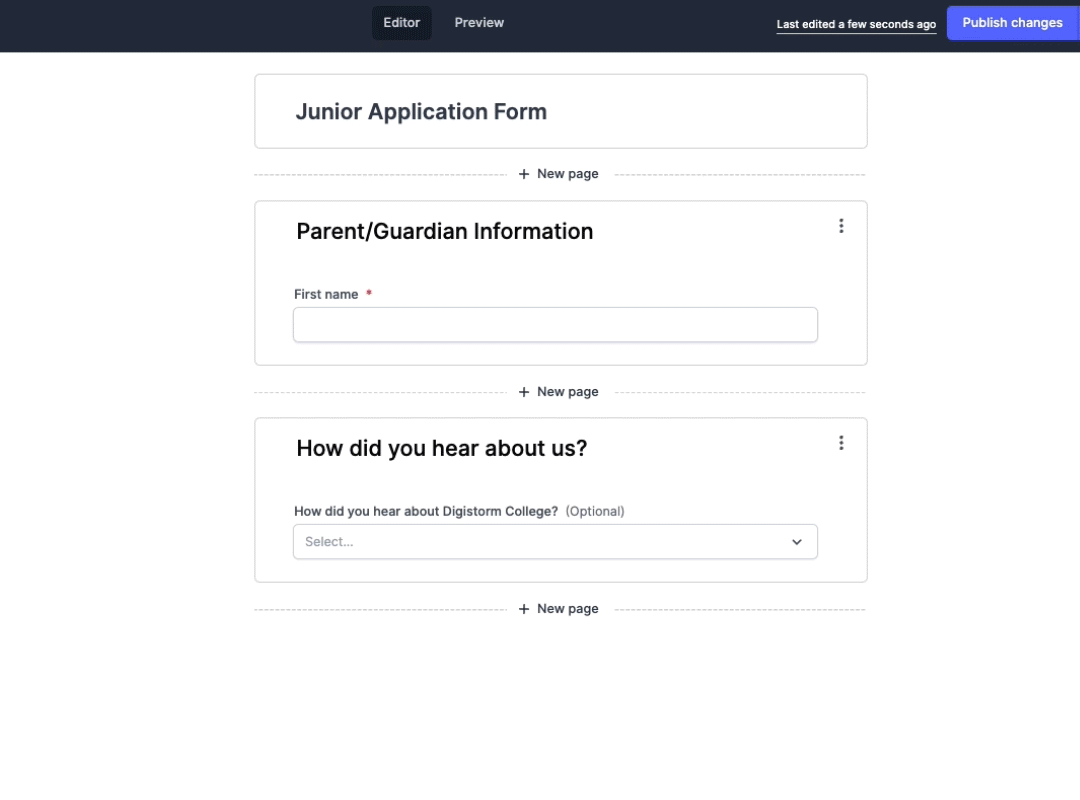Select the Parent/Guardian Information heading
Screen dimensions: 1080x800
click(x=444, y=232)
